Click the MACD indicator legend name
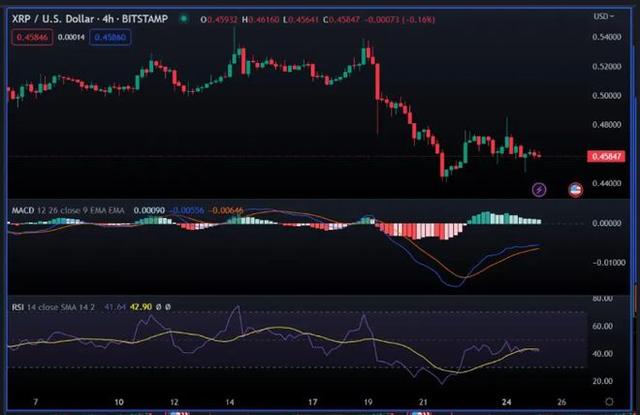Screen dimensions: 640x415 click(23, 211)
